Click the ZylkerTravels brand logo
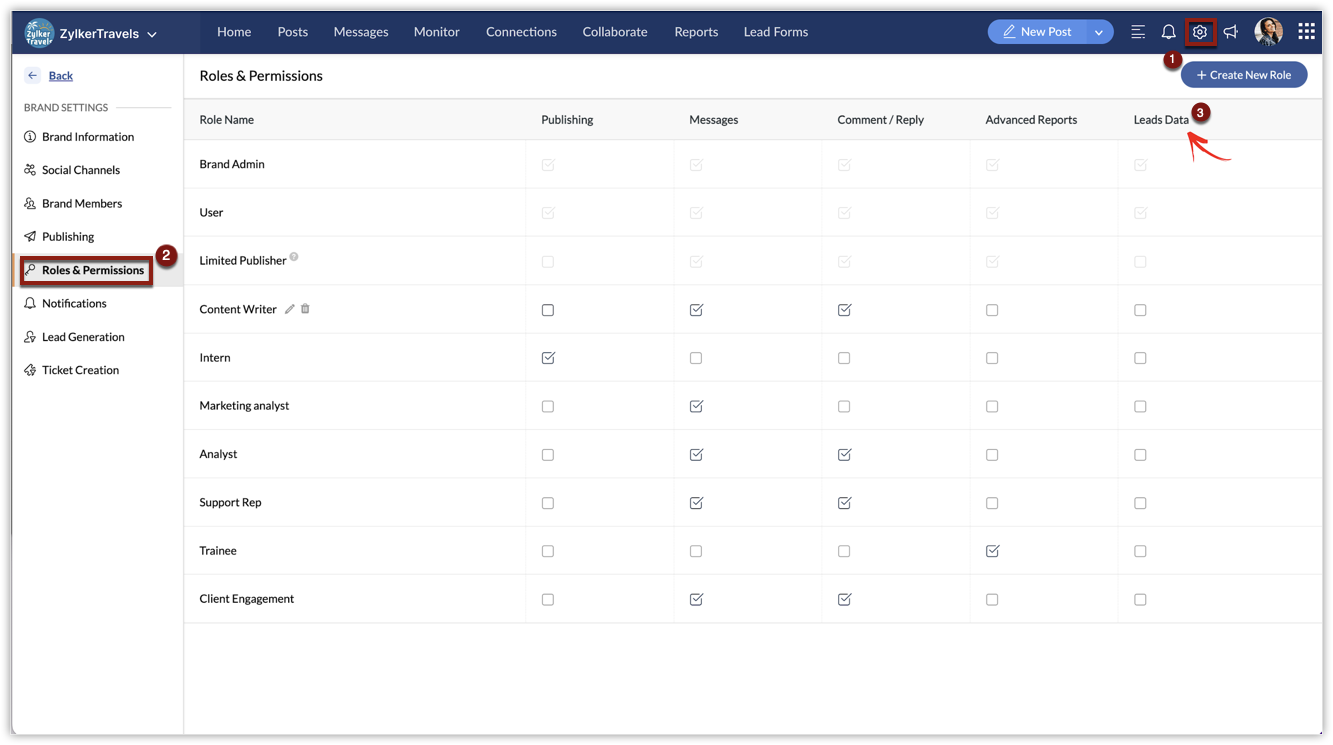This screenshot has height=745, width=1333. point(39,33)
